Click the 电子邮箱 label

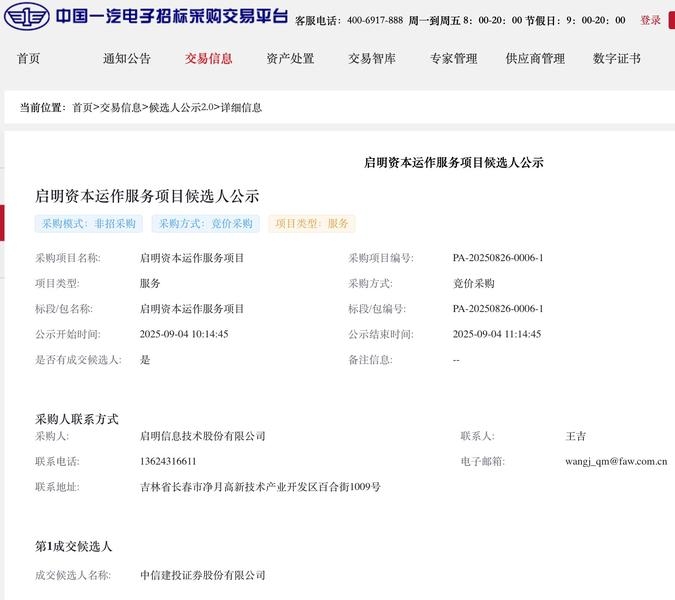pyautogui.click(x=483, y=461)
